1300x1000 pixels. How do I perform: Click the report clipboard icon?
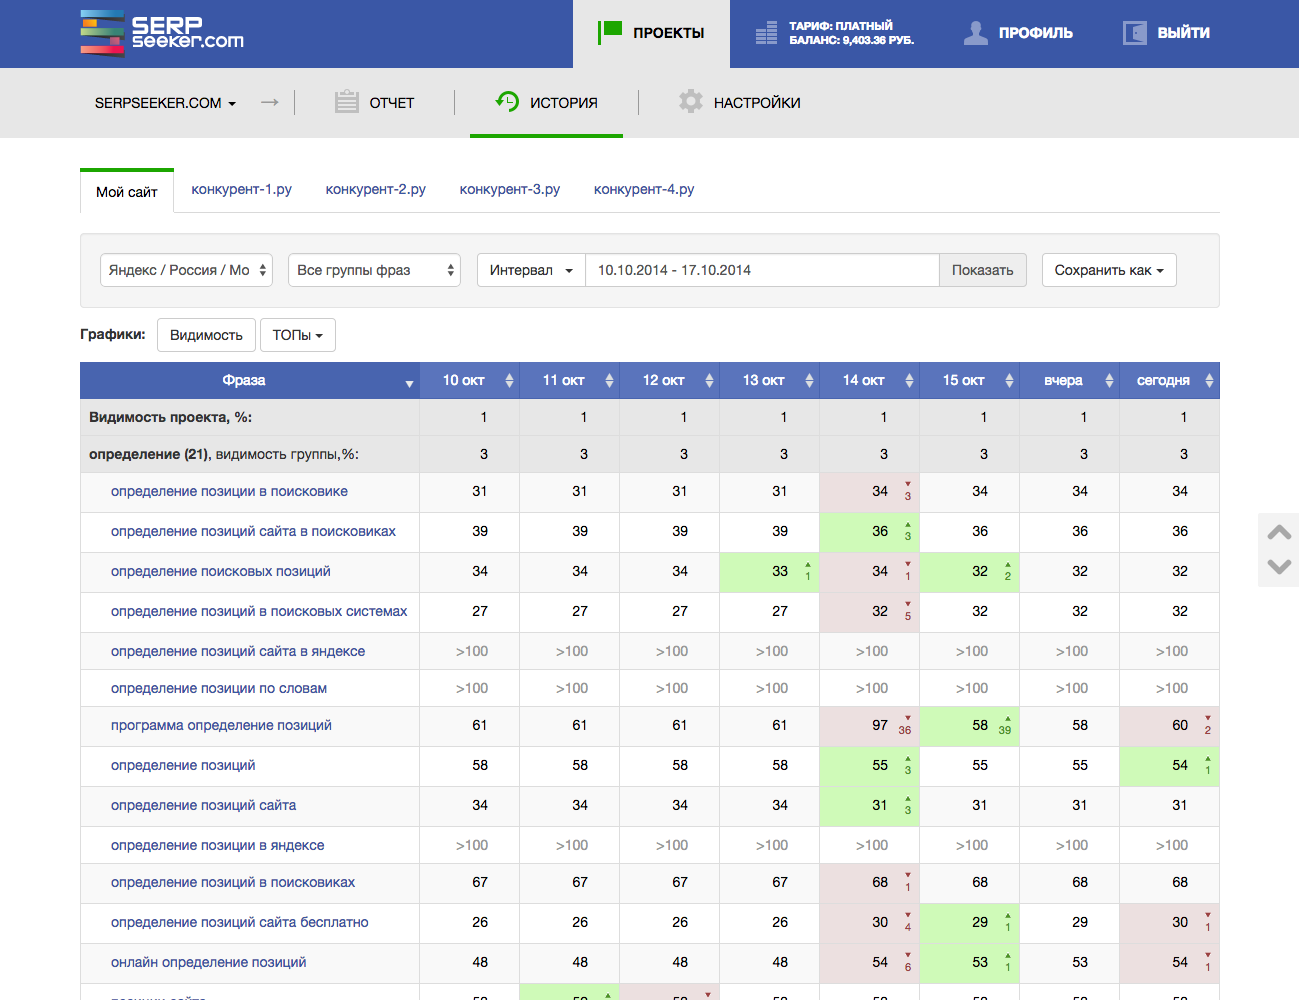click(x=347, y=102)
